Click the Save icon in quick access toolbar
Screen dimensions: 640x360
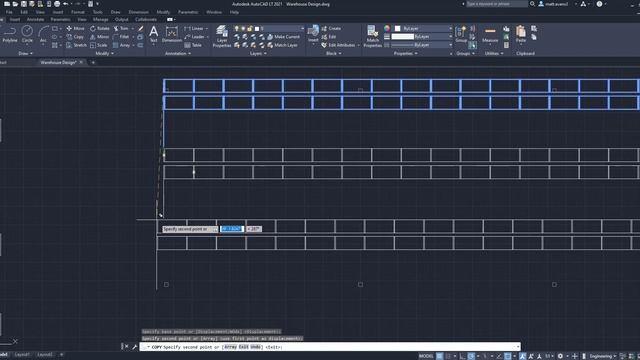click(23, 4)
